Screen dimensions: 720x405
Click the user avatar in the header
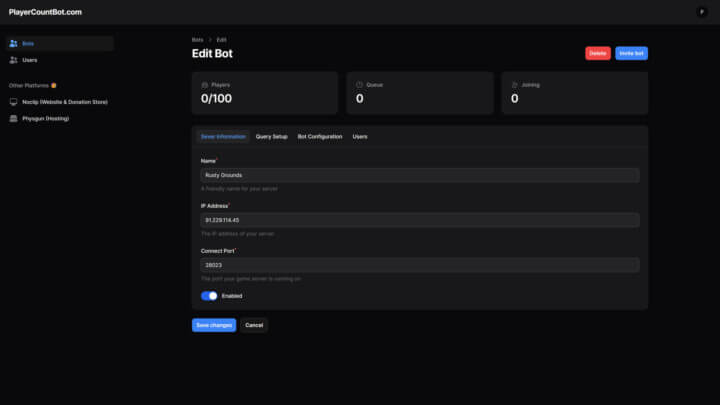pos(702,12)
